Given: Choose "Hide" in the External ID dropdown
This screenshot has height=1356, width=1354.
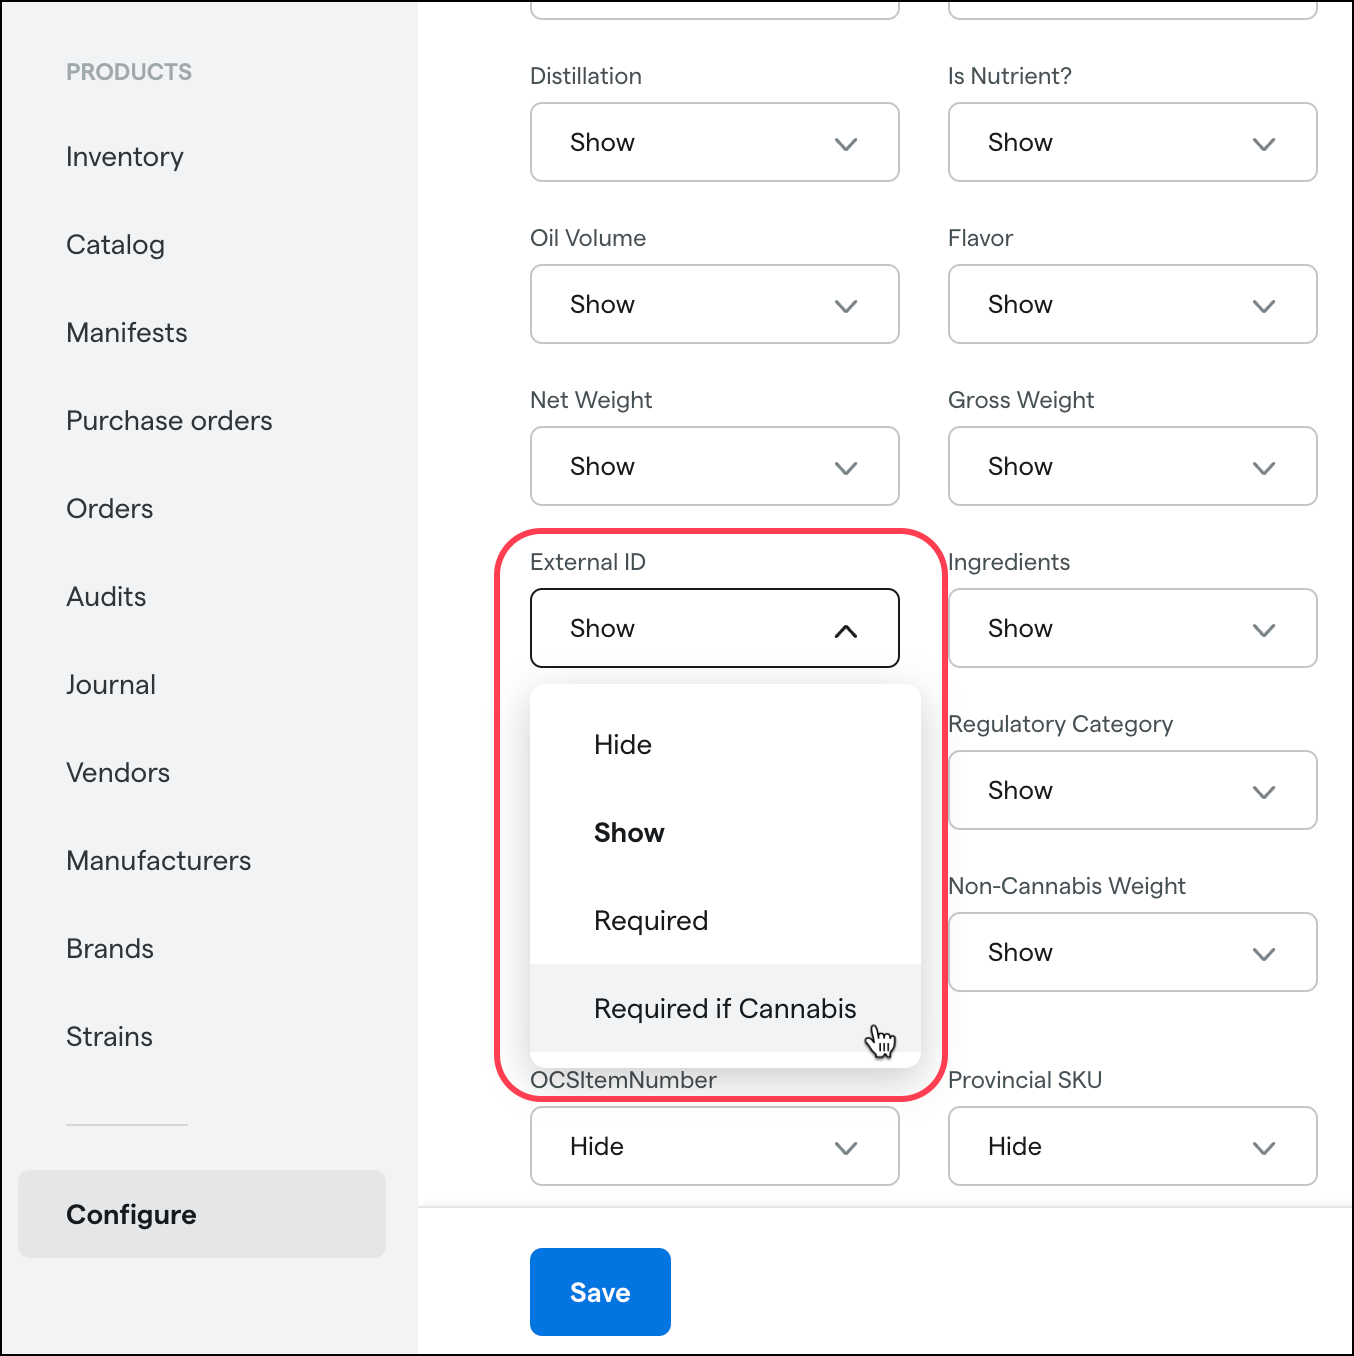Looking at the screenshot, I should 623,744.
